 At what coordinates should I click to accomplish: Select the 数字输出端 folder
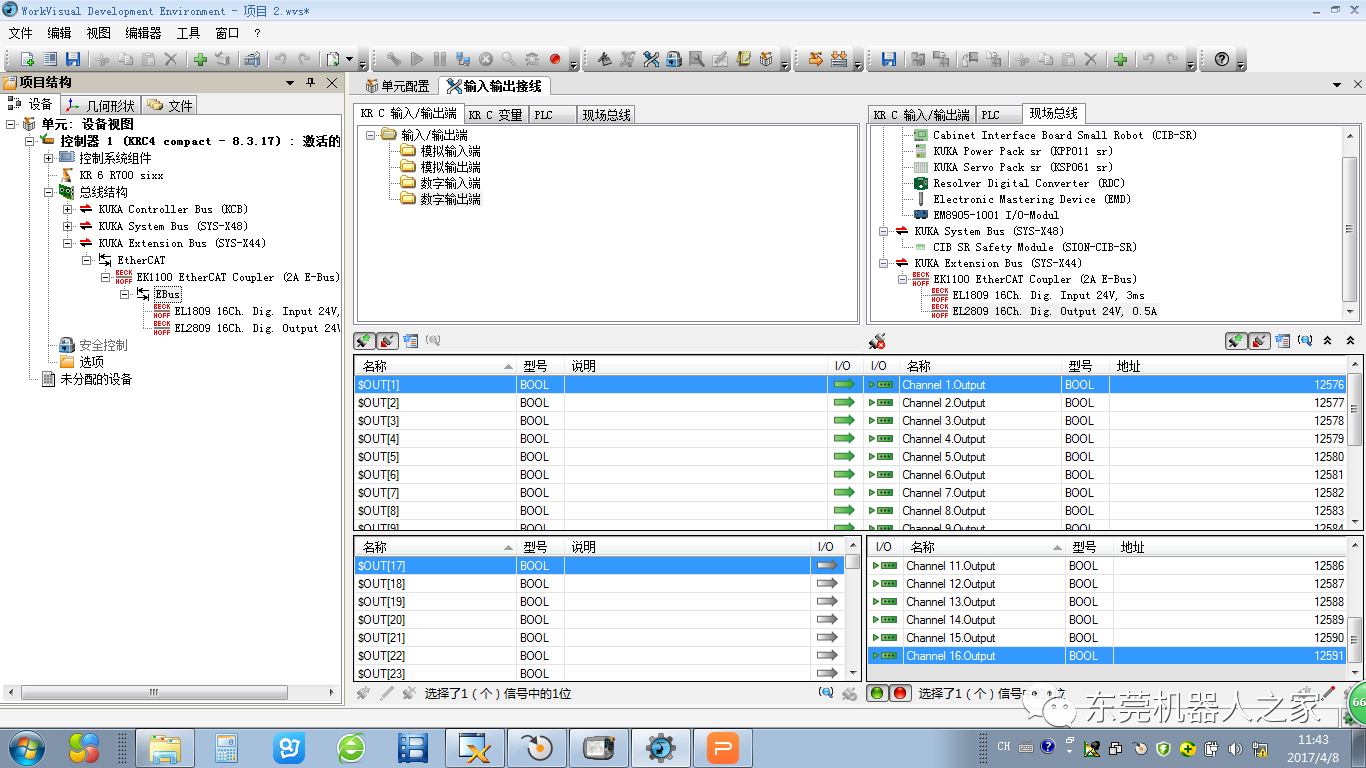[x=450, y=199]
